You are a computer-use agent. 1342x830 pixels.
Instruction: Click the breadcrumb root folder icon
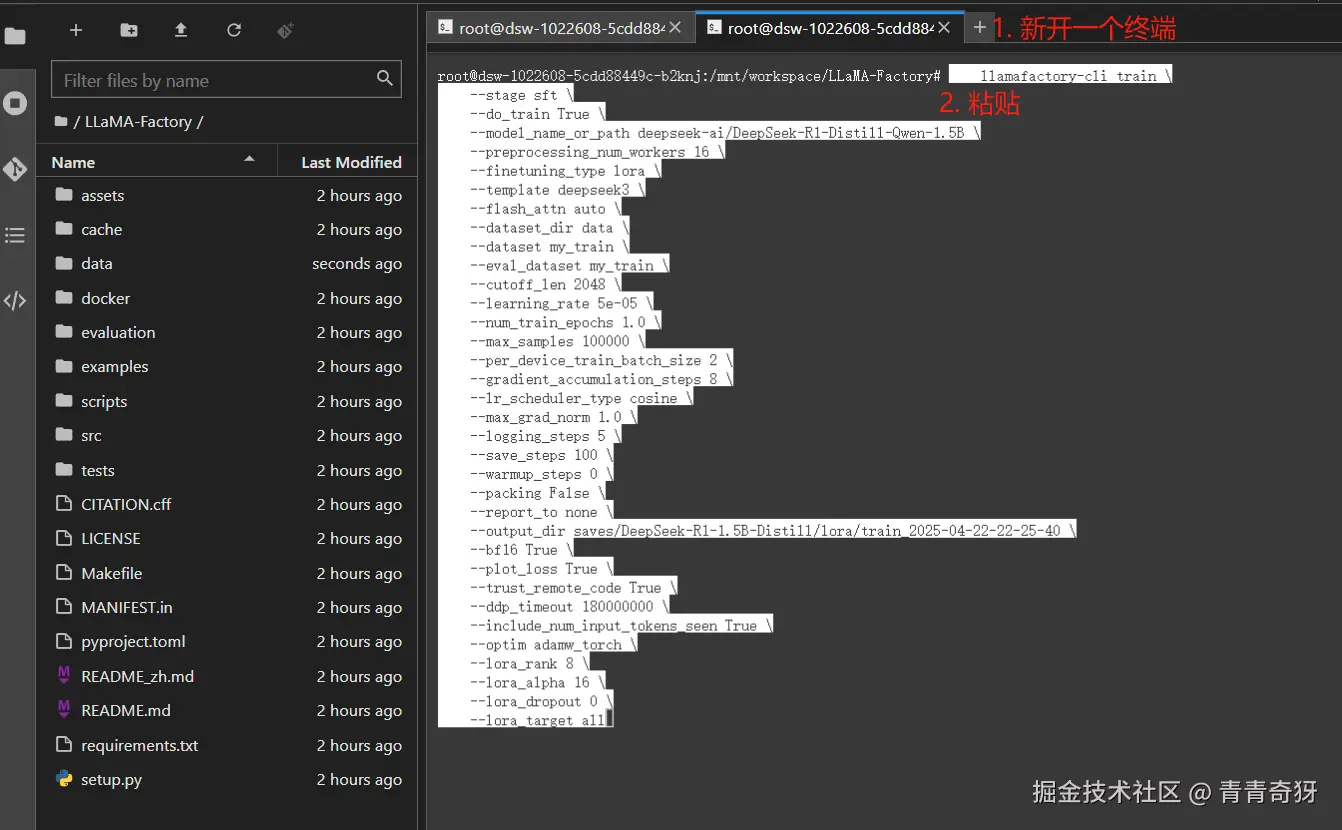point(63,122)
